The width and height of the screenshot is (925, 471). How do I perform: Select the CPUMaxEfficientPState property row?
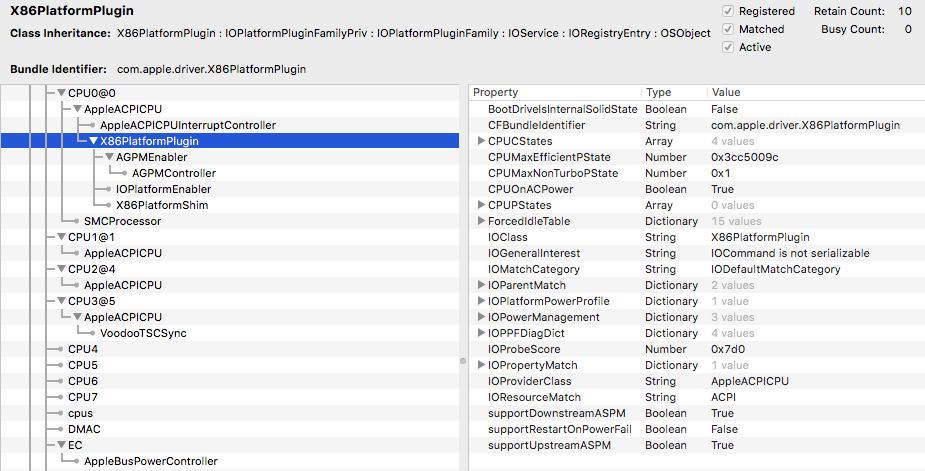[697, 157]
